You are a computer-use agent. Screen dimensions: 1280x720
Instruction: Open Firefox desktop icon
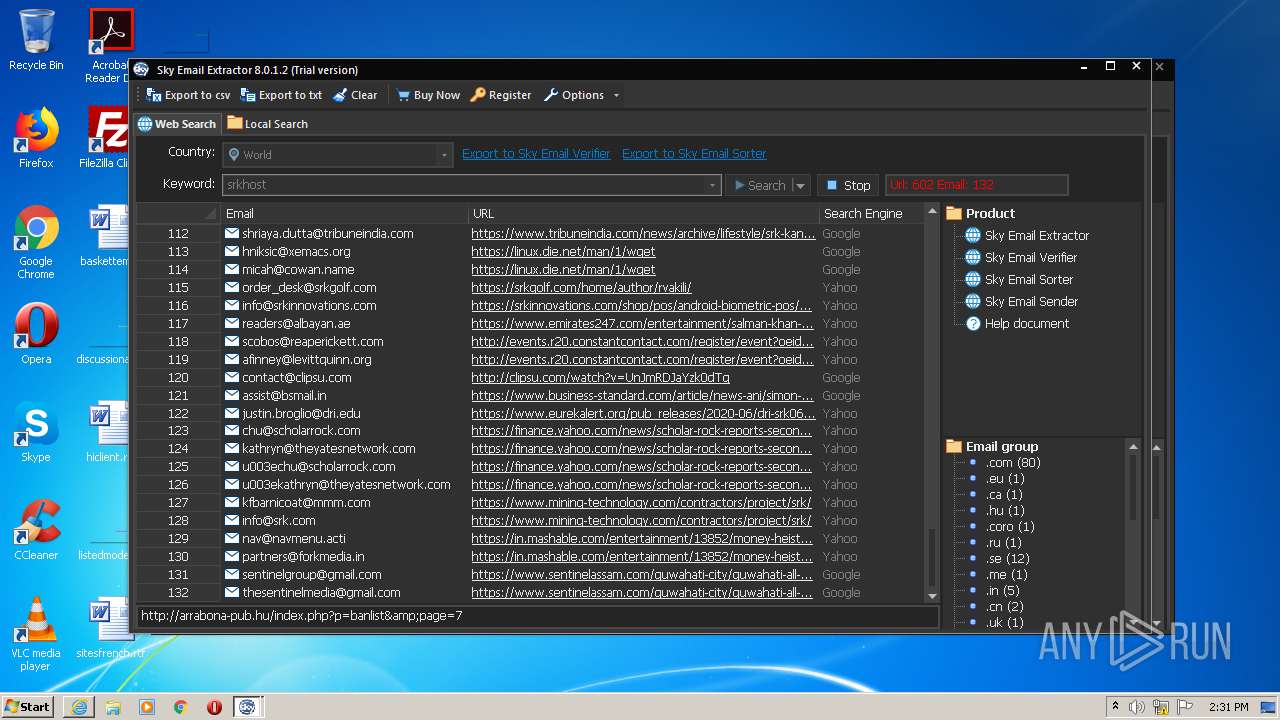(36, 138)
